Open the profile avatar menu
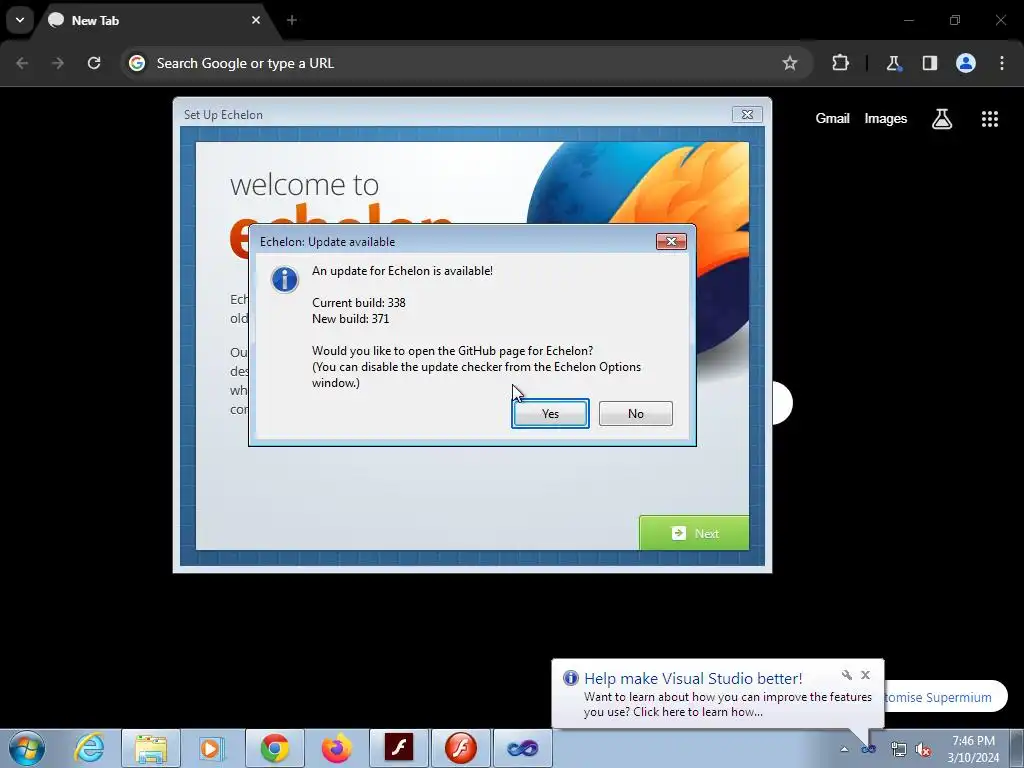Image resolution: width=1024 pixels, height=768 pixels. tap(966, 63)
